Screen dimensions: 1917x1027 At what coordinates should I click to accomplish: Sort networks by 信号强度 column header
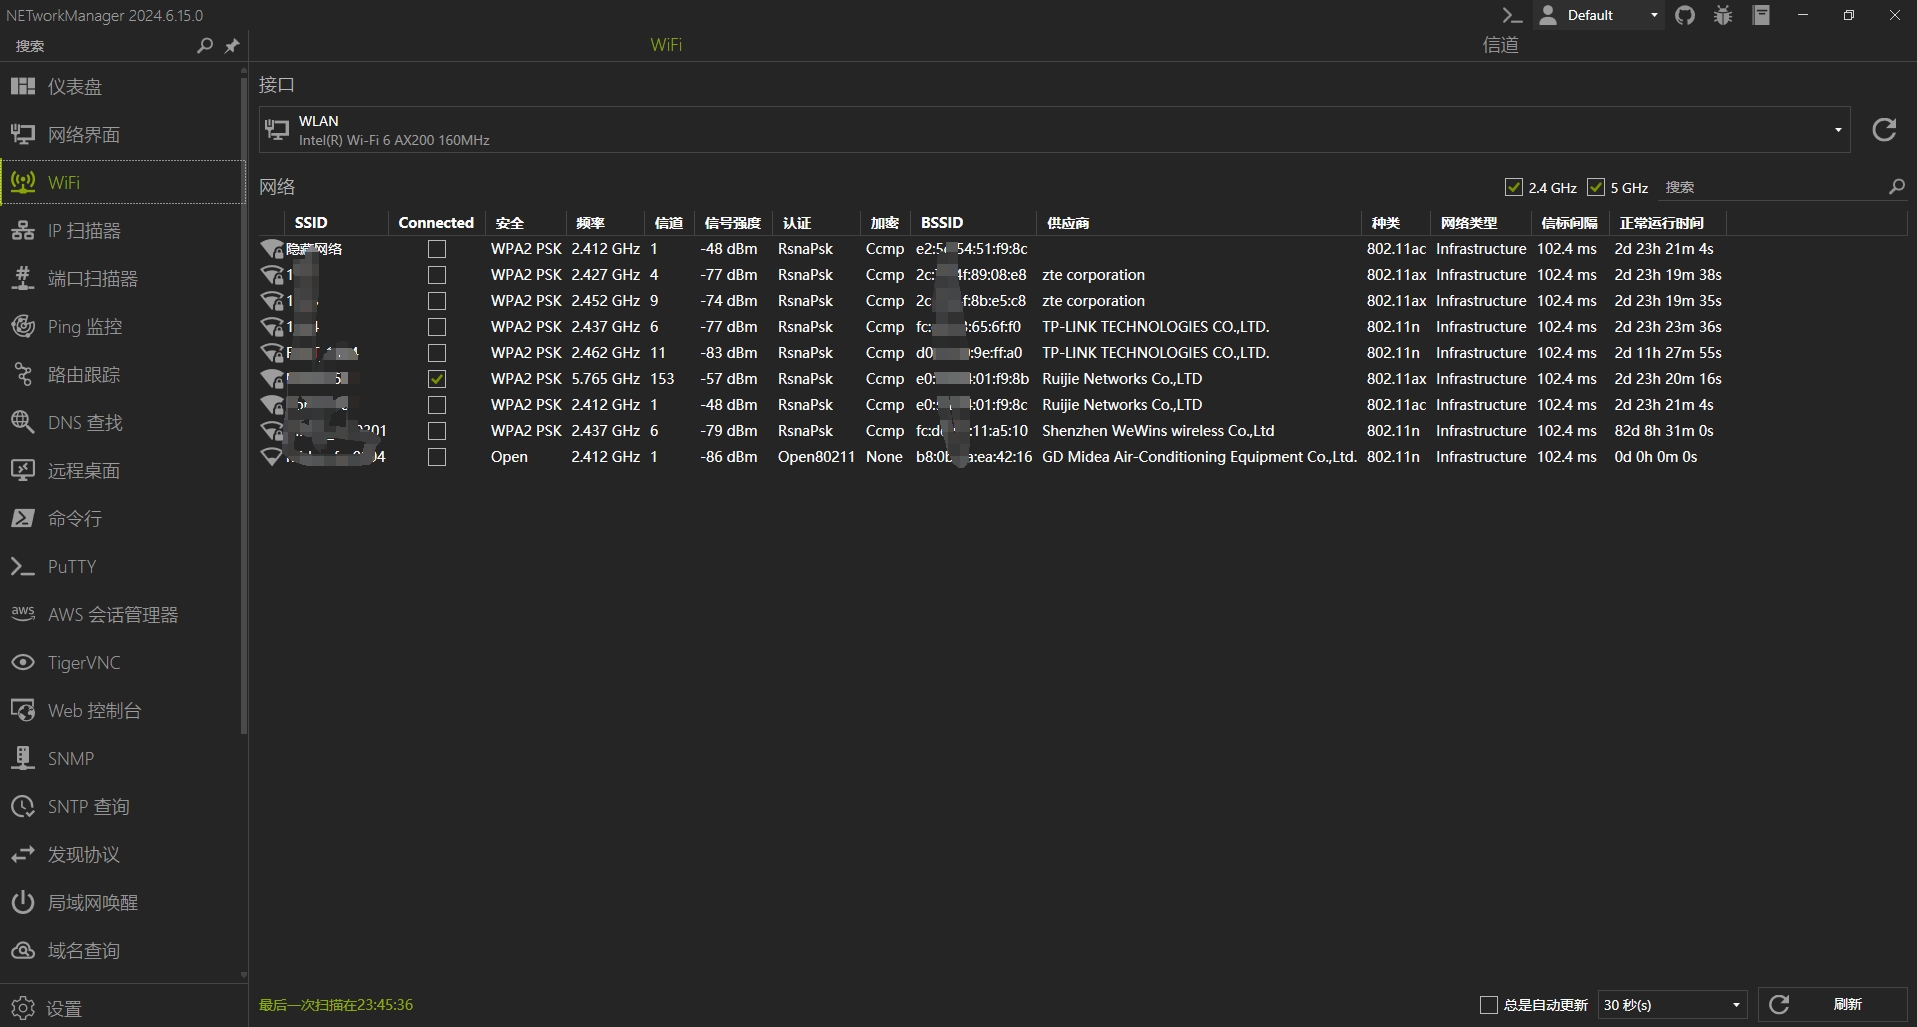pos(732,223)
